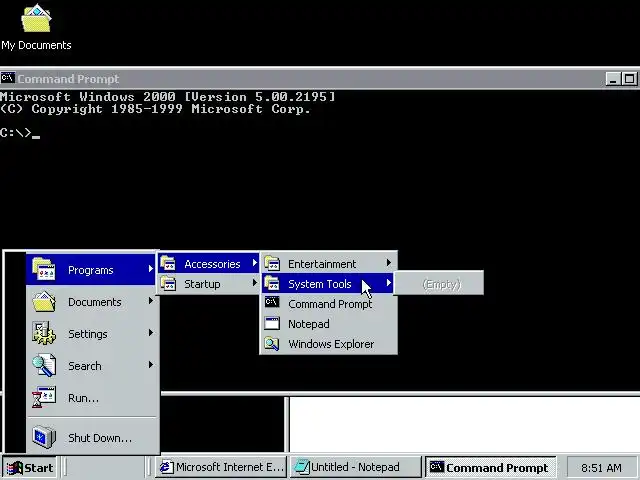Expand the arrow next to Entertainment
The height and width of the screenshot is (480, 640).
point(389,263)
